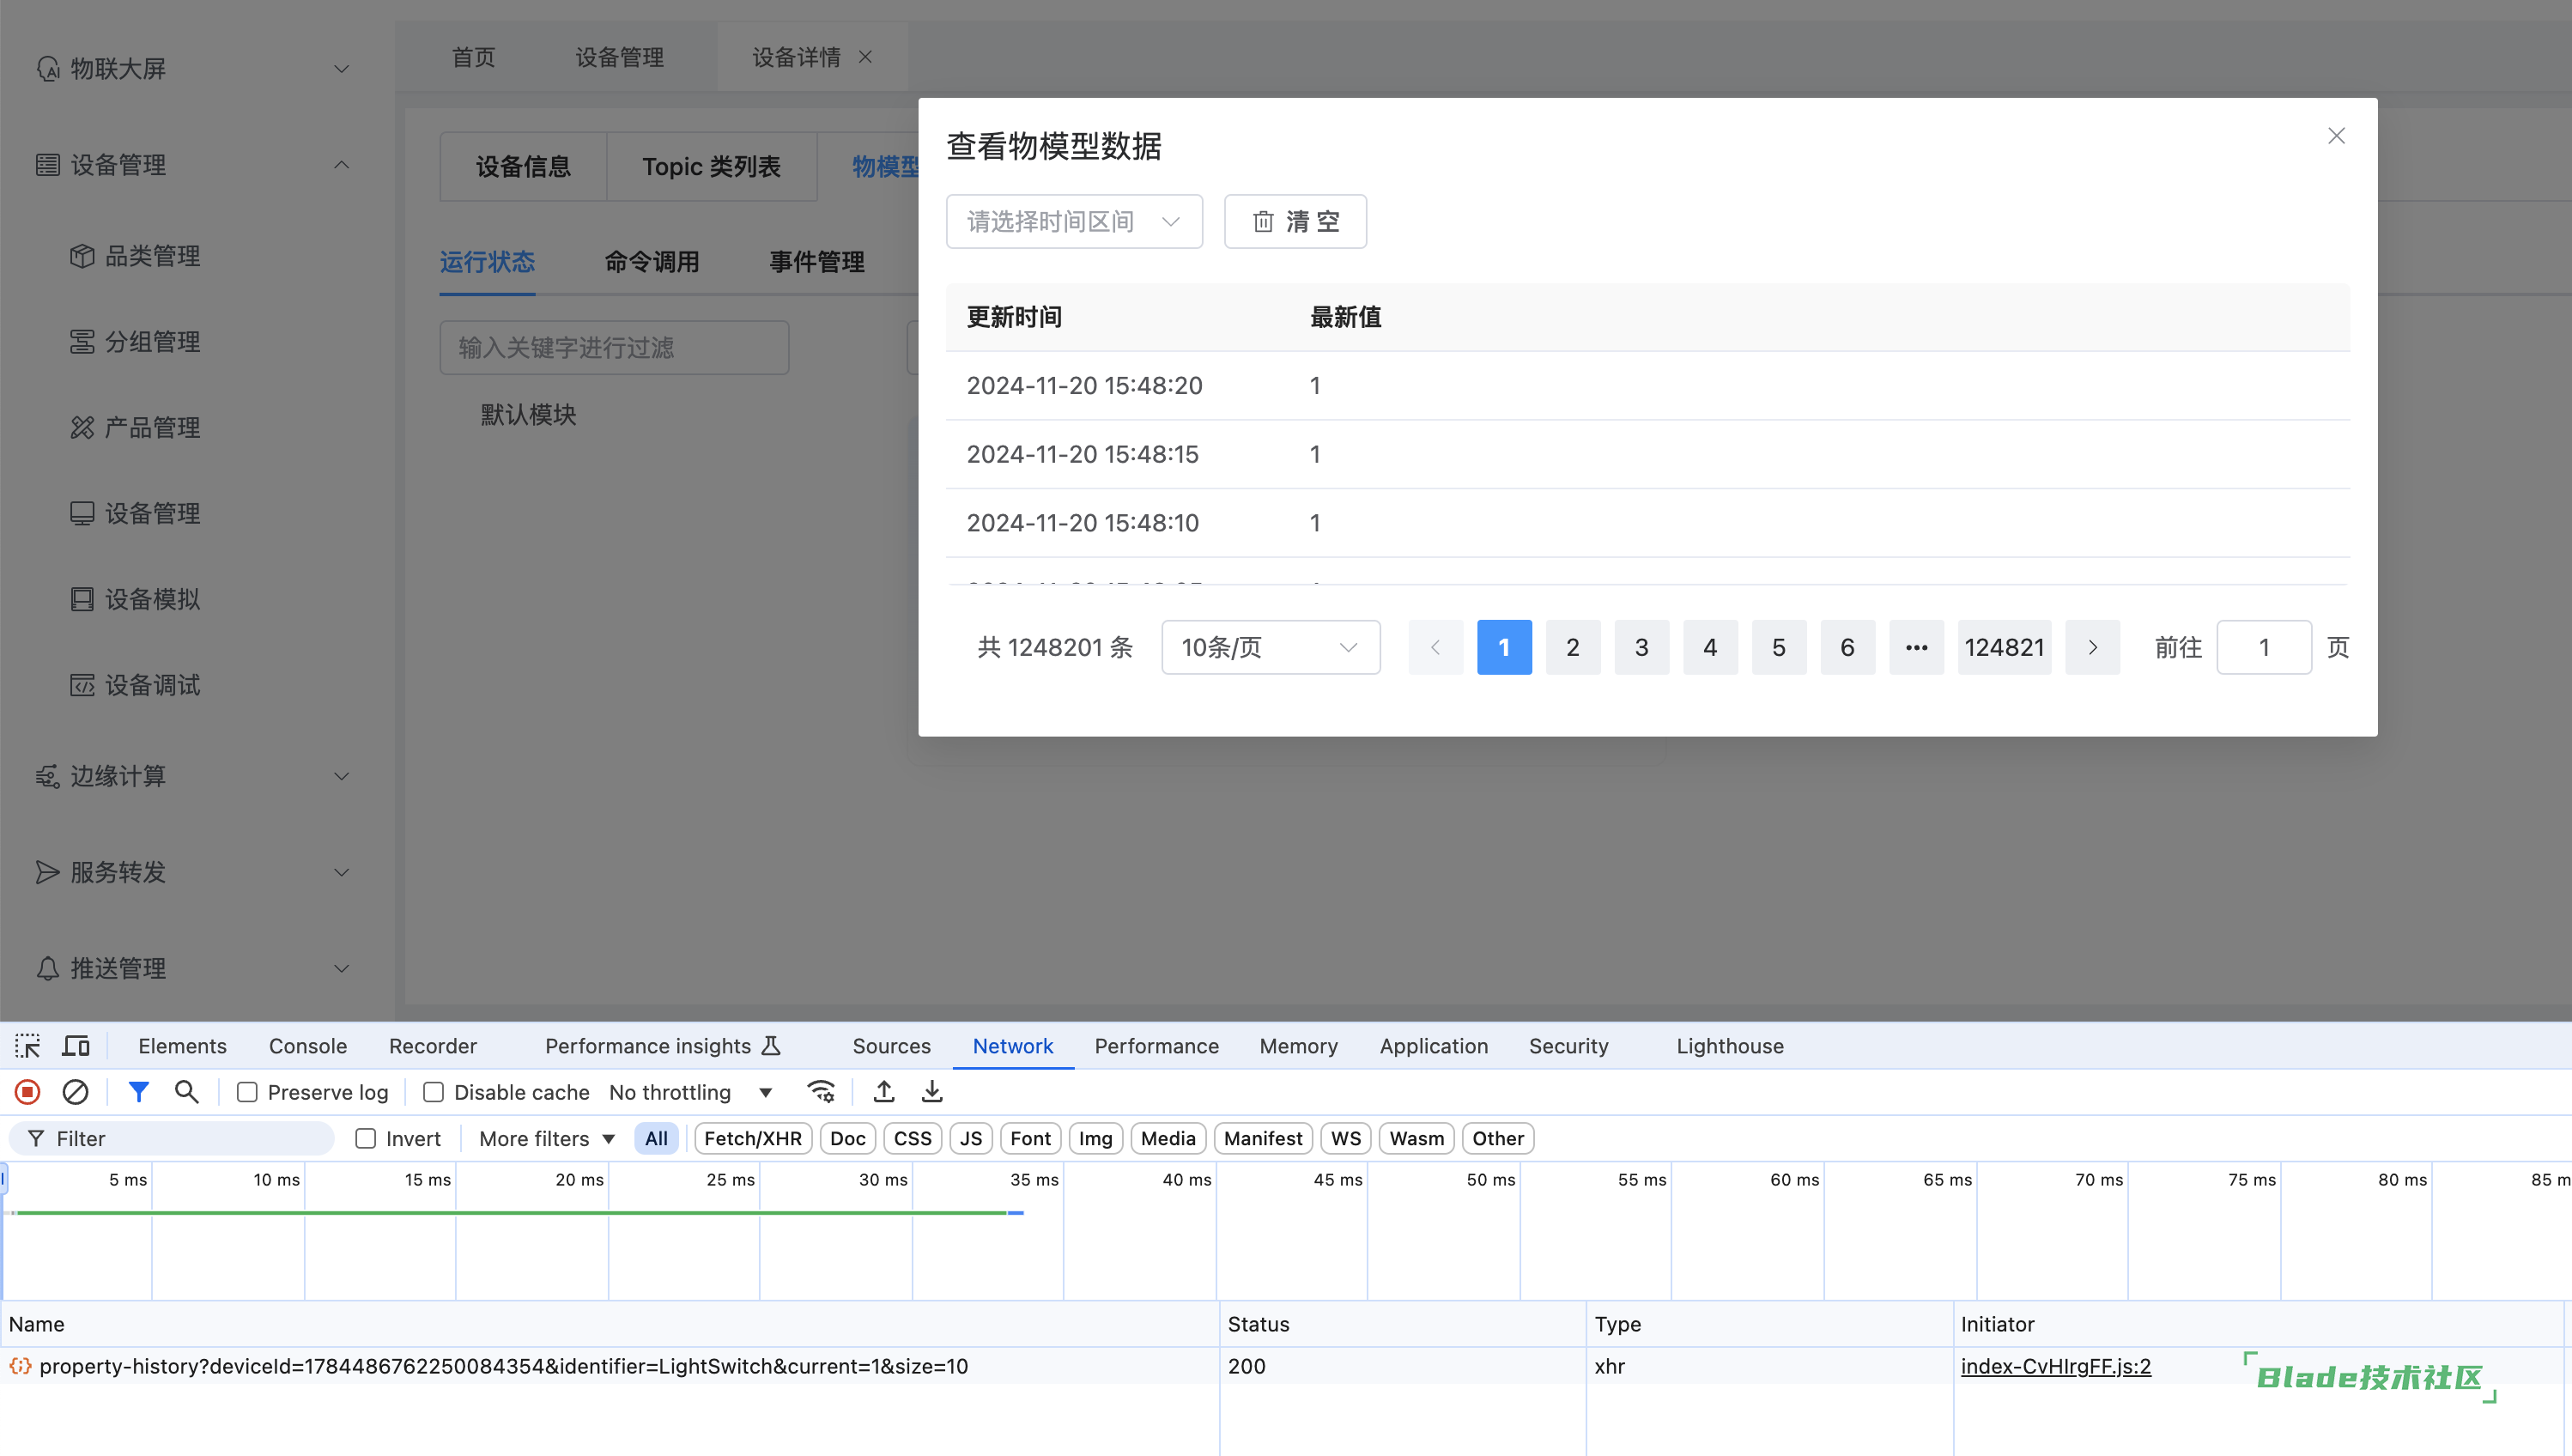This screenshot has width=2572, height=1456.
Task: Click the pagination ellipsis button
Action: tap(1916, 648)
